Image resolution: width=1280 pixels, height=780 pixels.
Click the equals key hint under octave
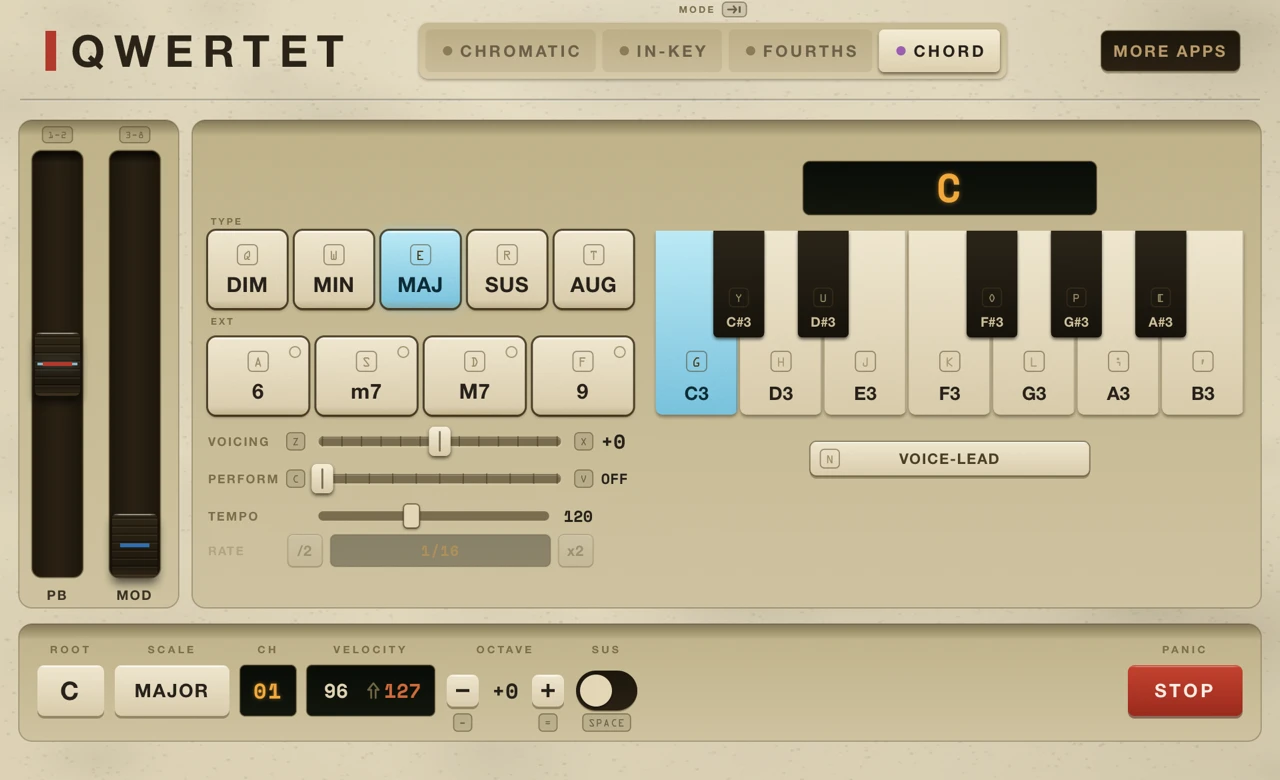tap(548, 723)
